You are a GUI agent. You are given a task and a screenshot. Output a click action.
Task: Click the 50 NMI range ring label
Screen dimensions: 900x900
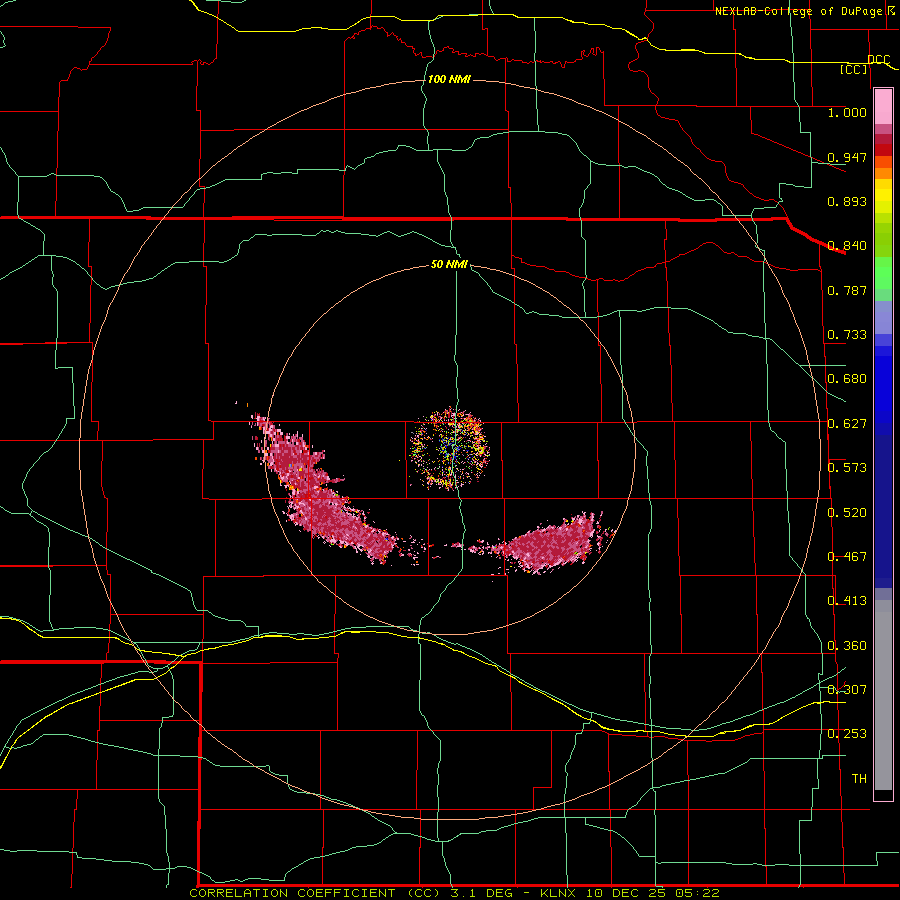coord(449,264)
